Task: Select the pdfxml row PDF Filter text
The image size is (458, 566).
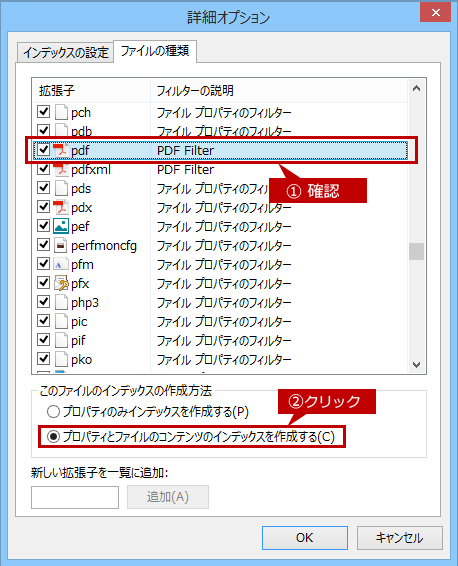Action: coord(185,169)
